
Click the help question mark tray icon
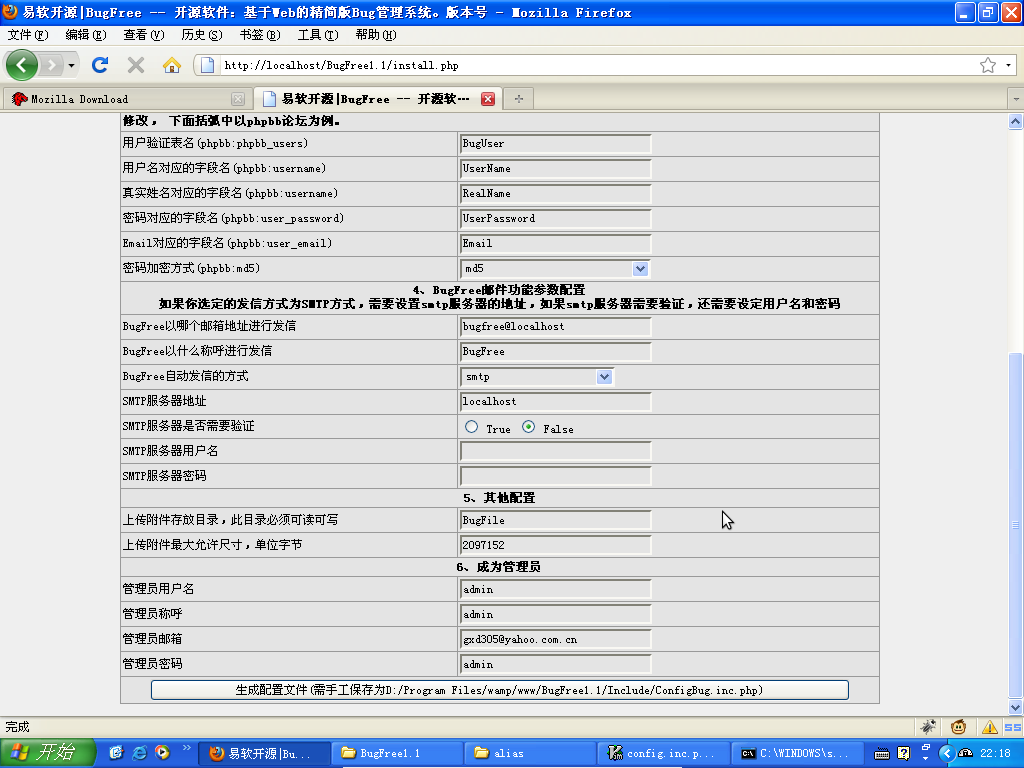904,754
